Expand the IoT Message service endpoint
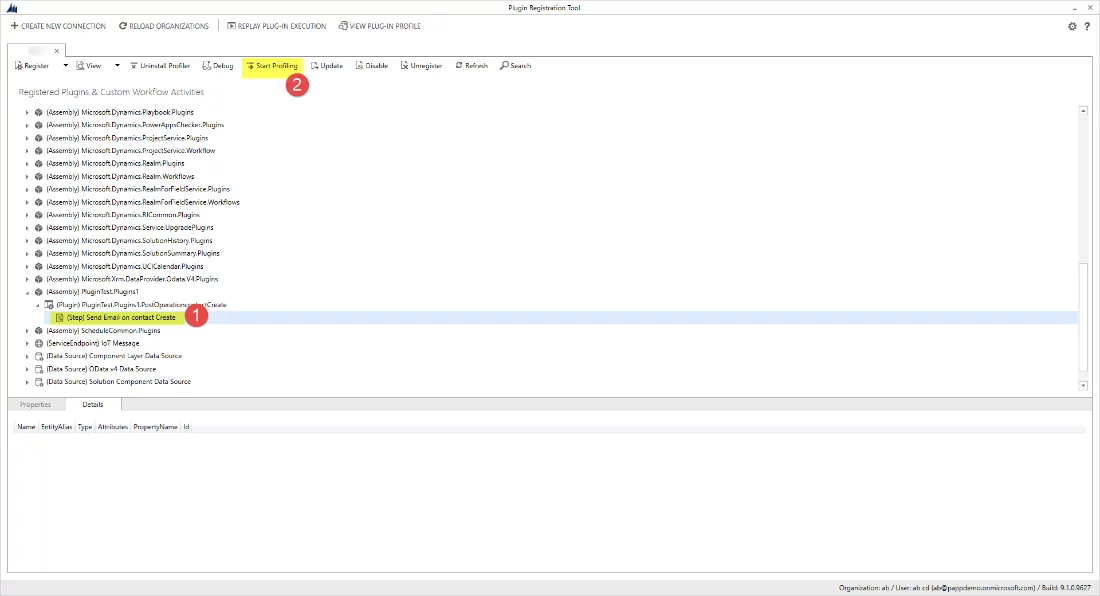The width and height of the screenshot is (1100, 596). tap(27, 344)
